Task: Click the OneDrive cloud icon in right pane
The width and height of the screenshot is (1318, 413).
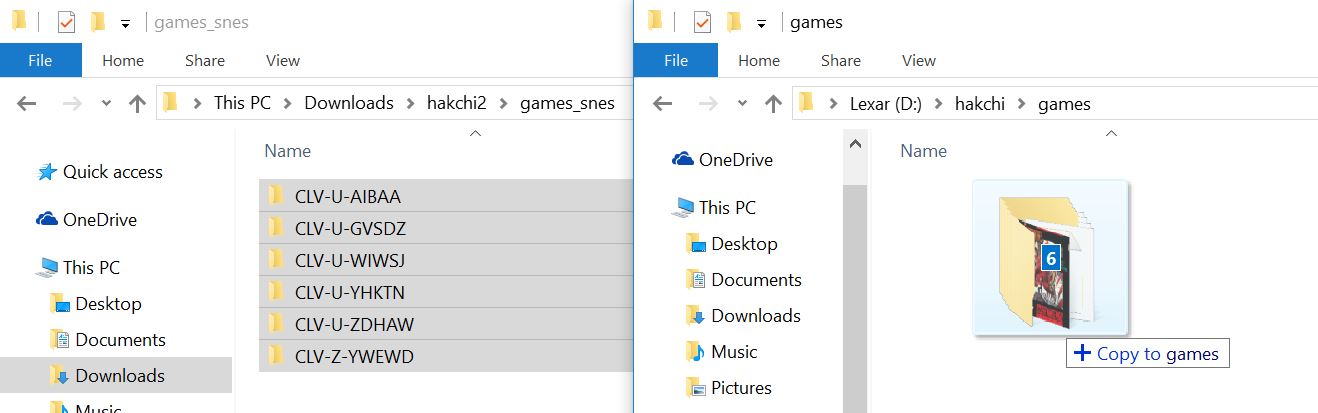Action: coord(683,159)
